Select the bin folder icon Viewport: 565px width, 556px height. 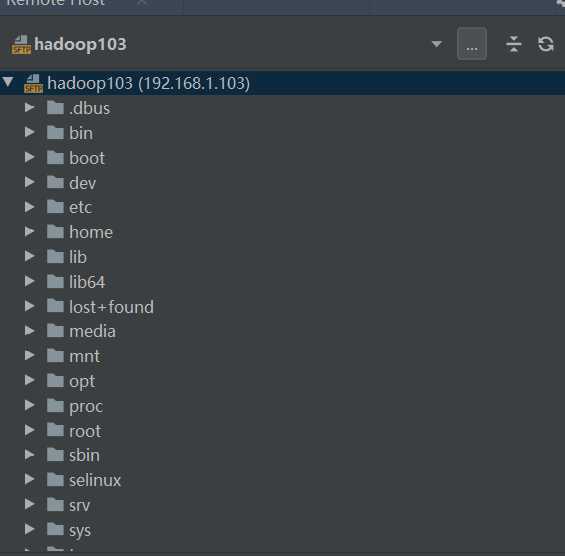[x=55, y=133]
